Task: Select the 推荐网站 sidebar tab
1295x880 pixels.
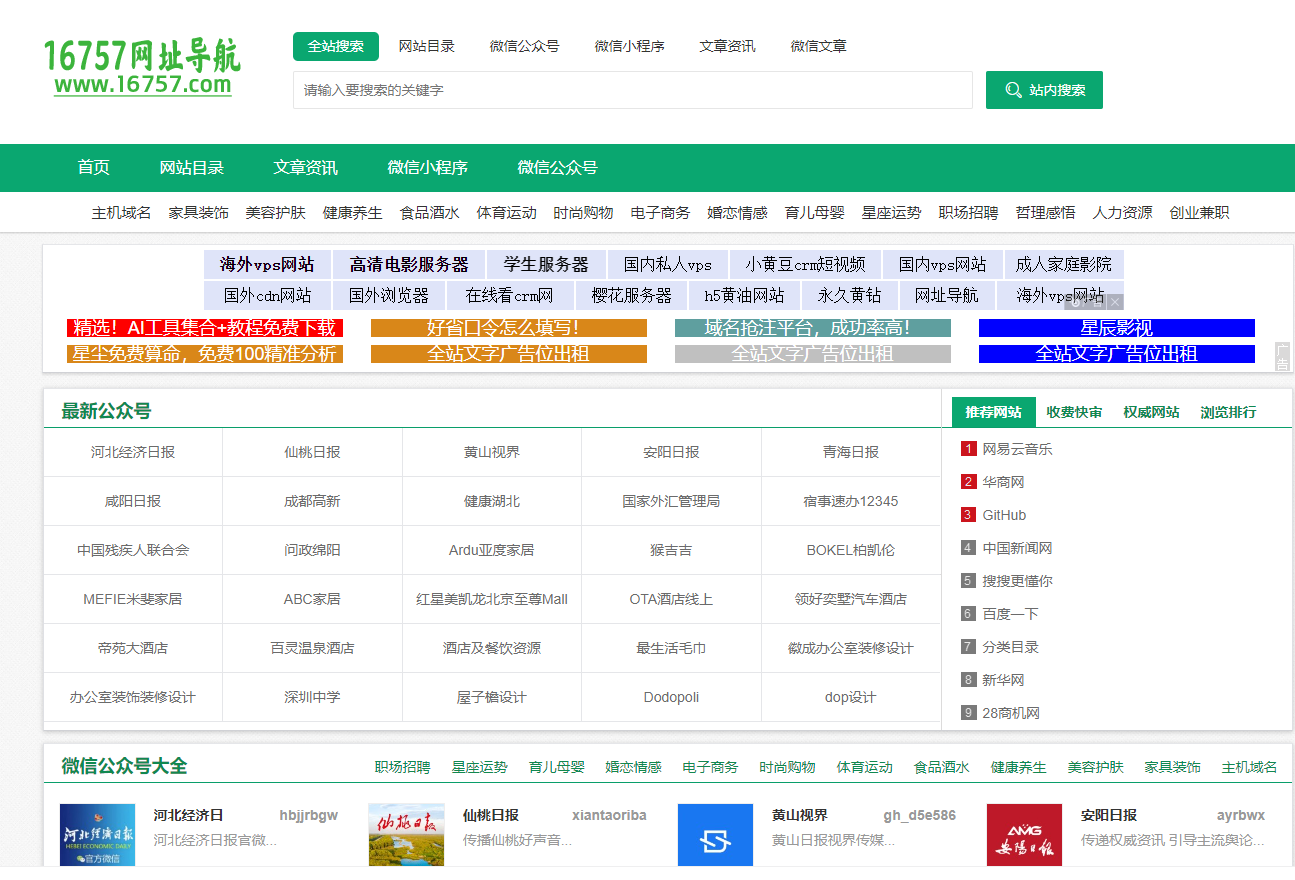Action: pyautogui.click(x=993, y=412)
